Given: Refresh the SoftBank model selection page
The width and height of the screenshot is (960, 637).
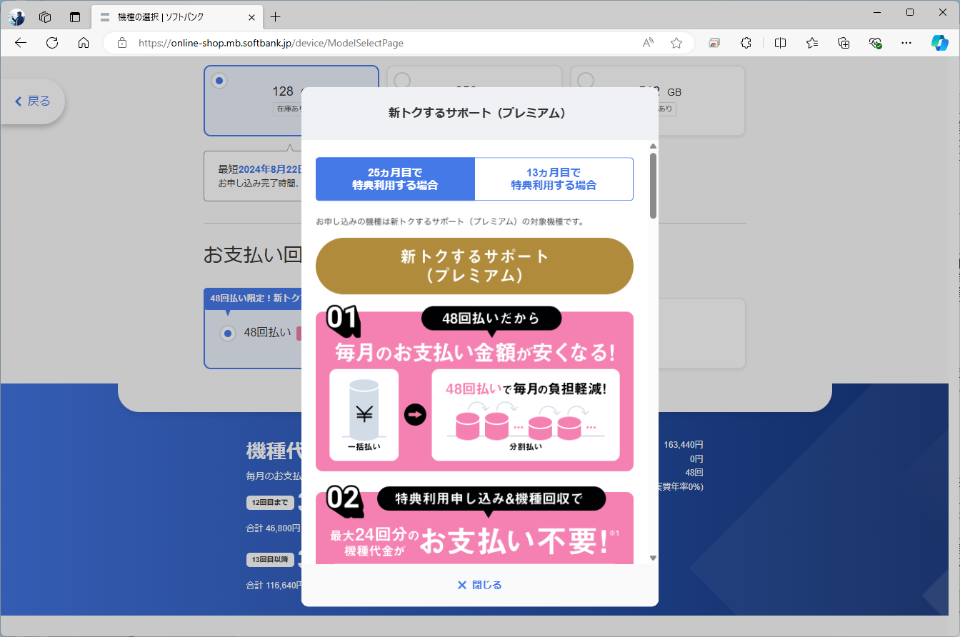Looking at the screenshot, I should coord(52,43).
